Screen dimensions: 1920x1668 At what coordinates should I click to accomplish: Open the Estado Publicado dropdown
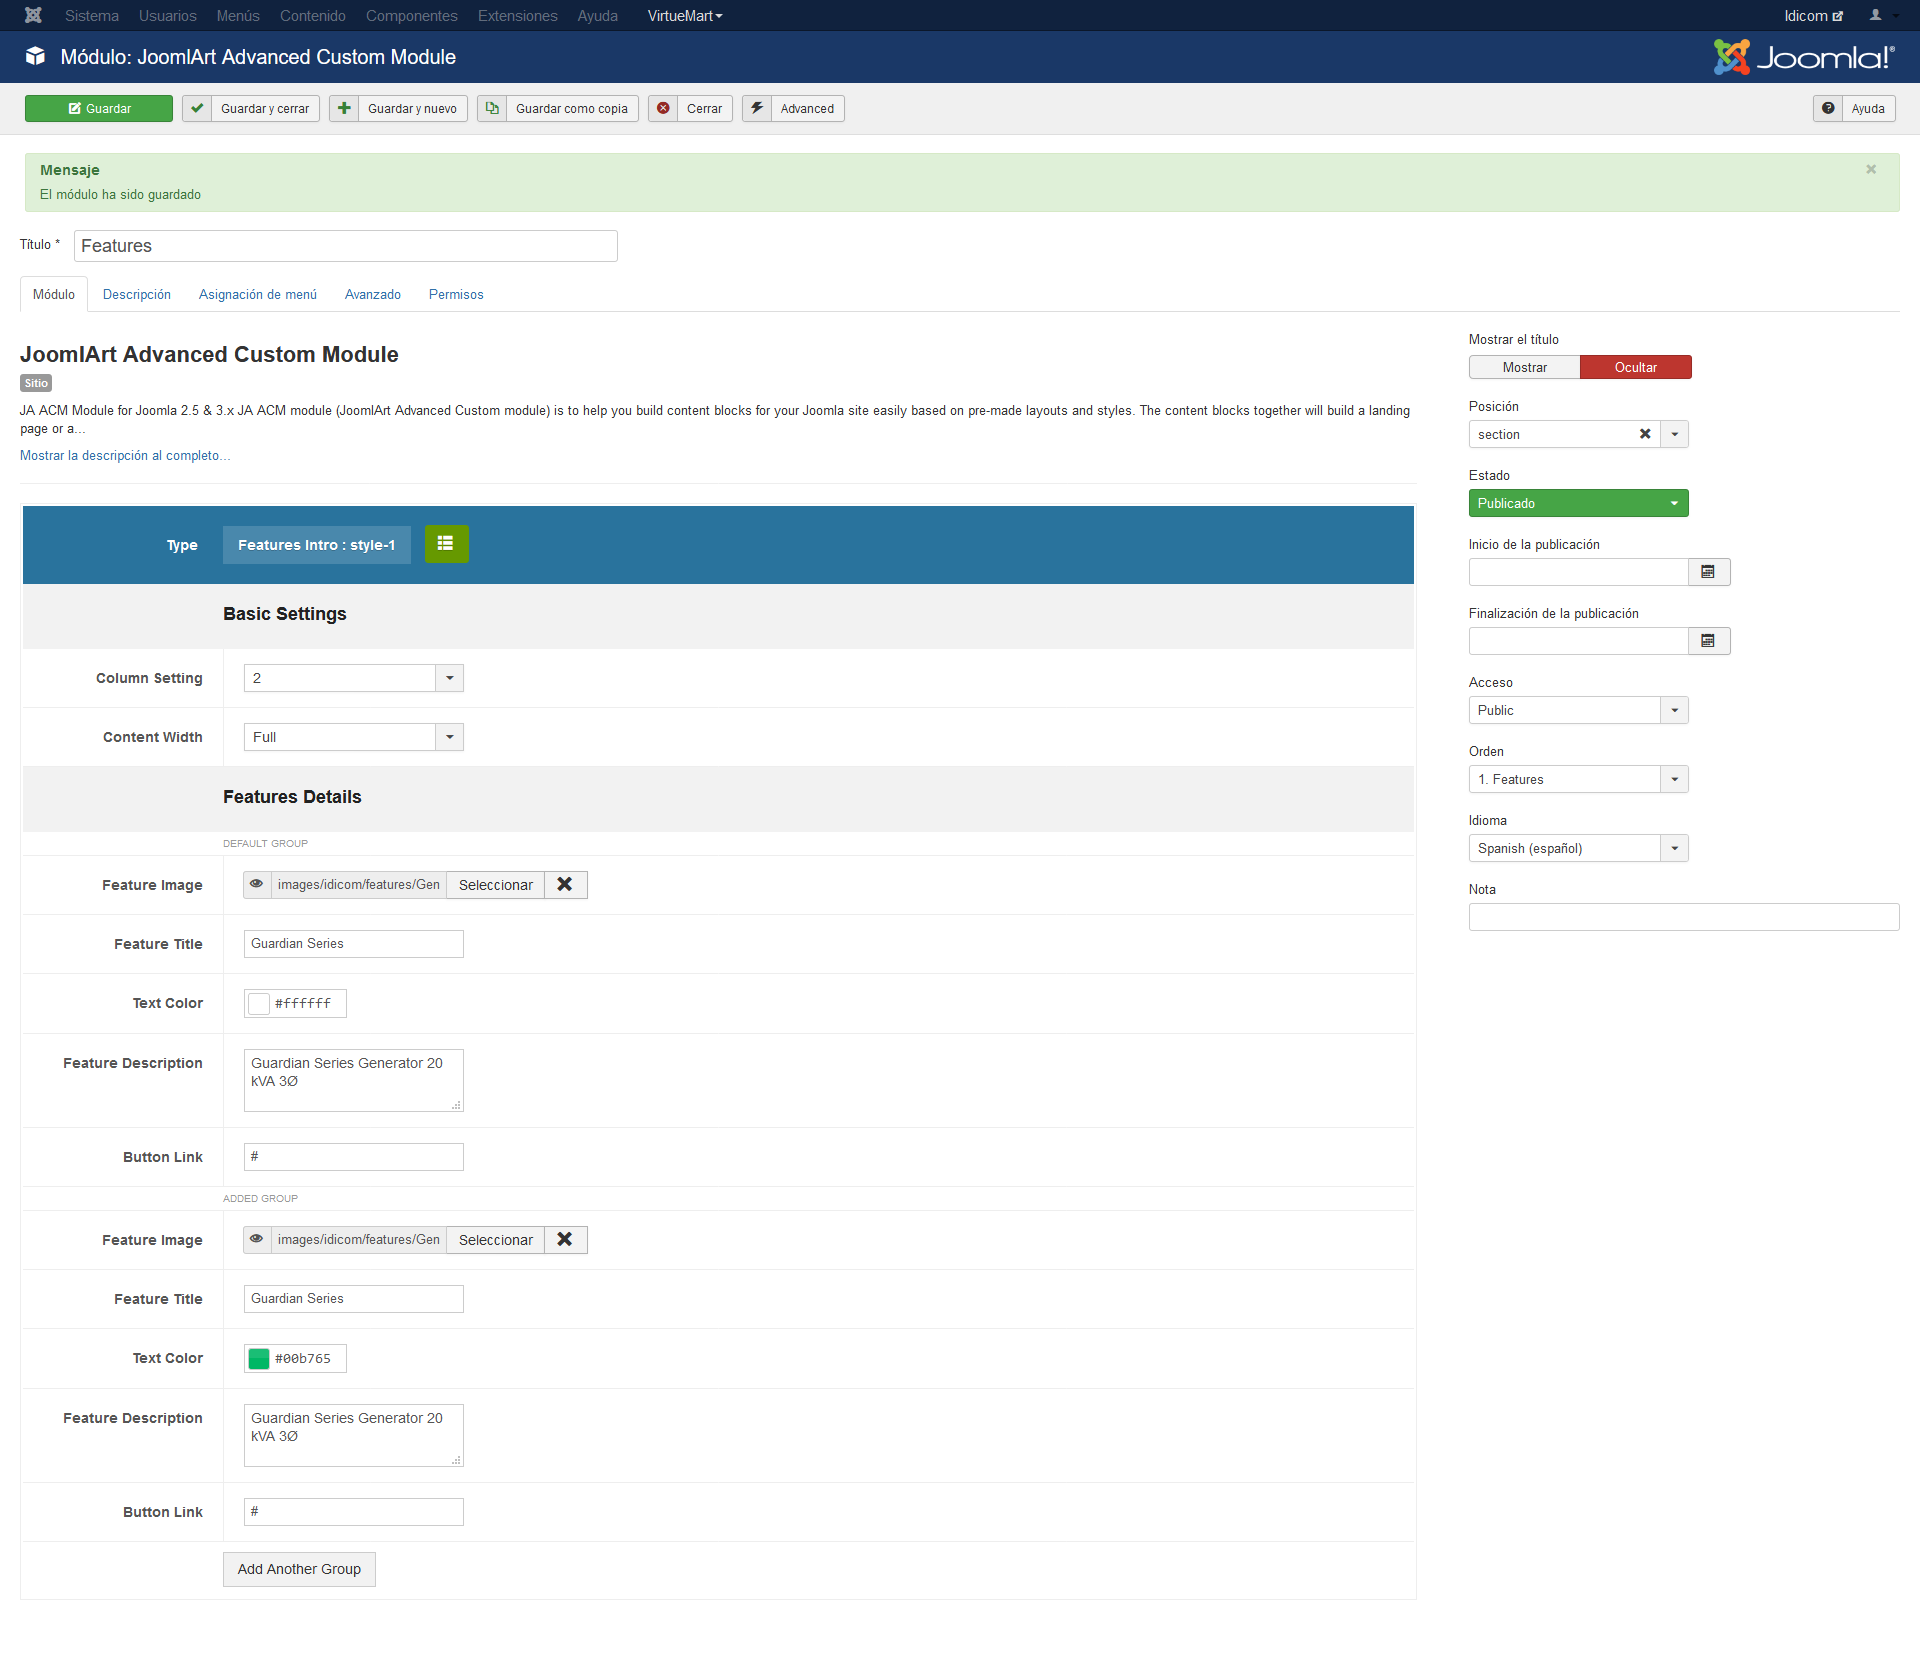click(1578, 503)
